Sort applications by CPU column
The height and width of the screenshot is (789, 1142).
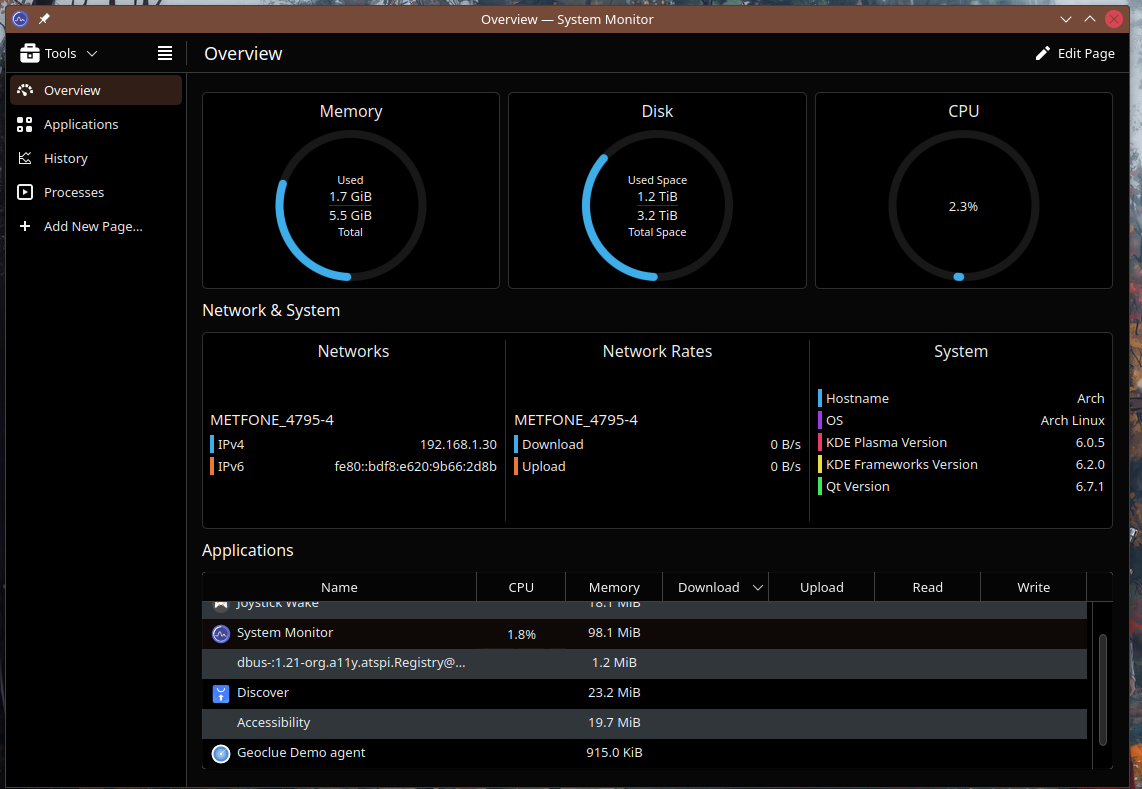click(521, 587)
